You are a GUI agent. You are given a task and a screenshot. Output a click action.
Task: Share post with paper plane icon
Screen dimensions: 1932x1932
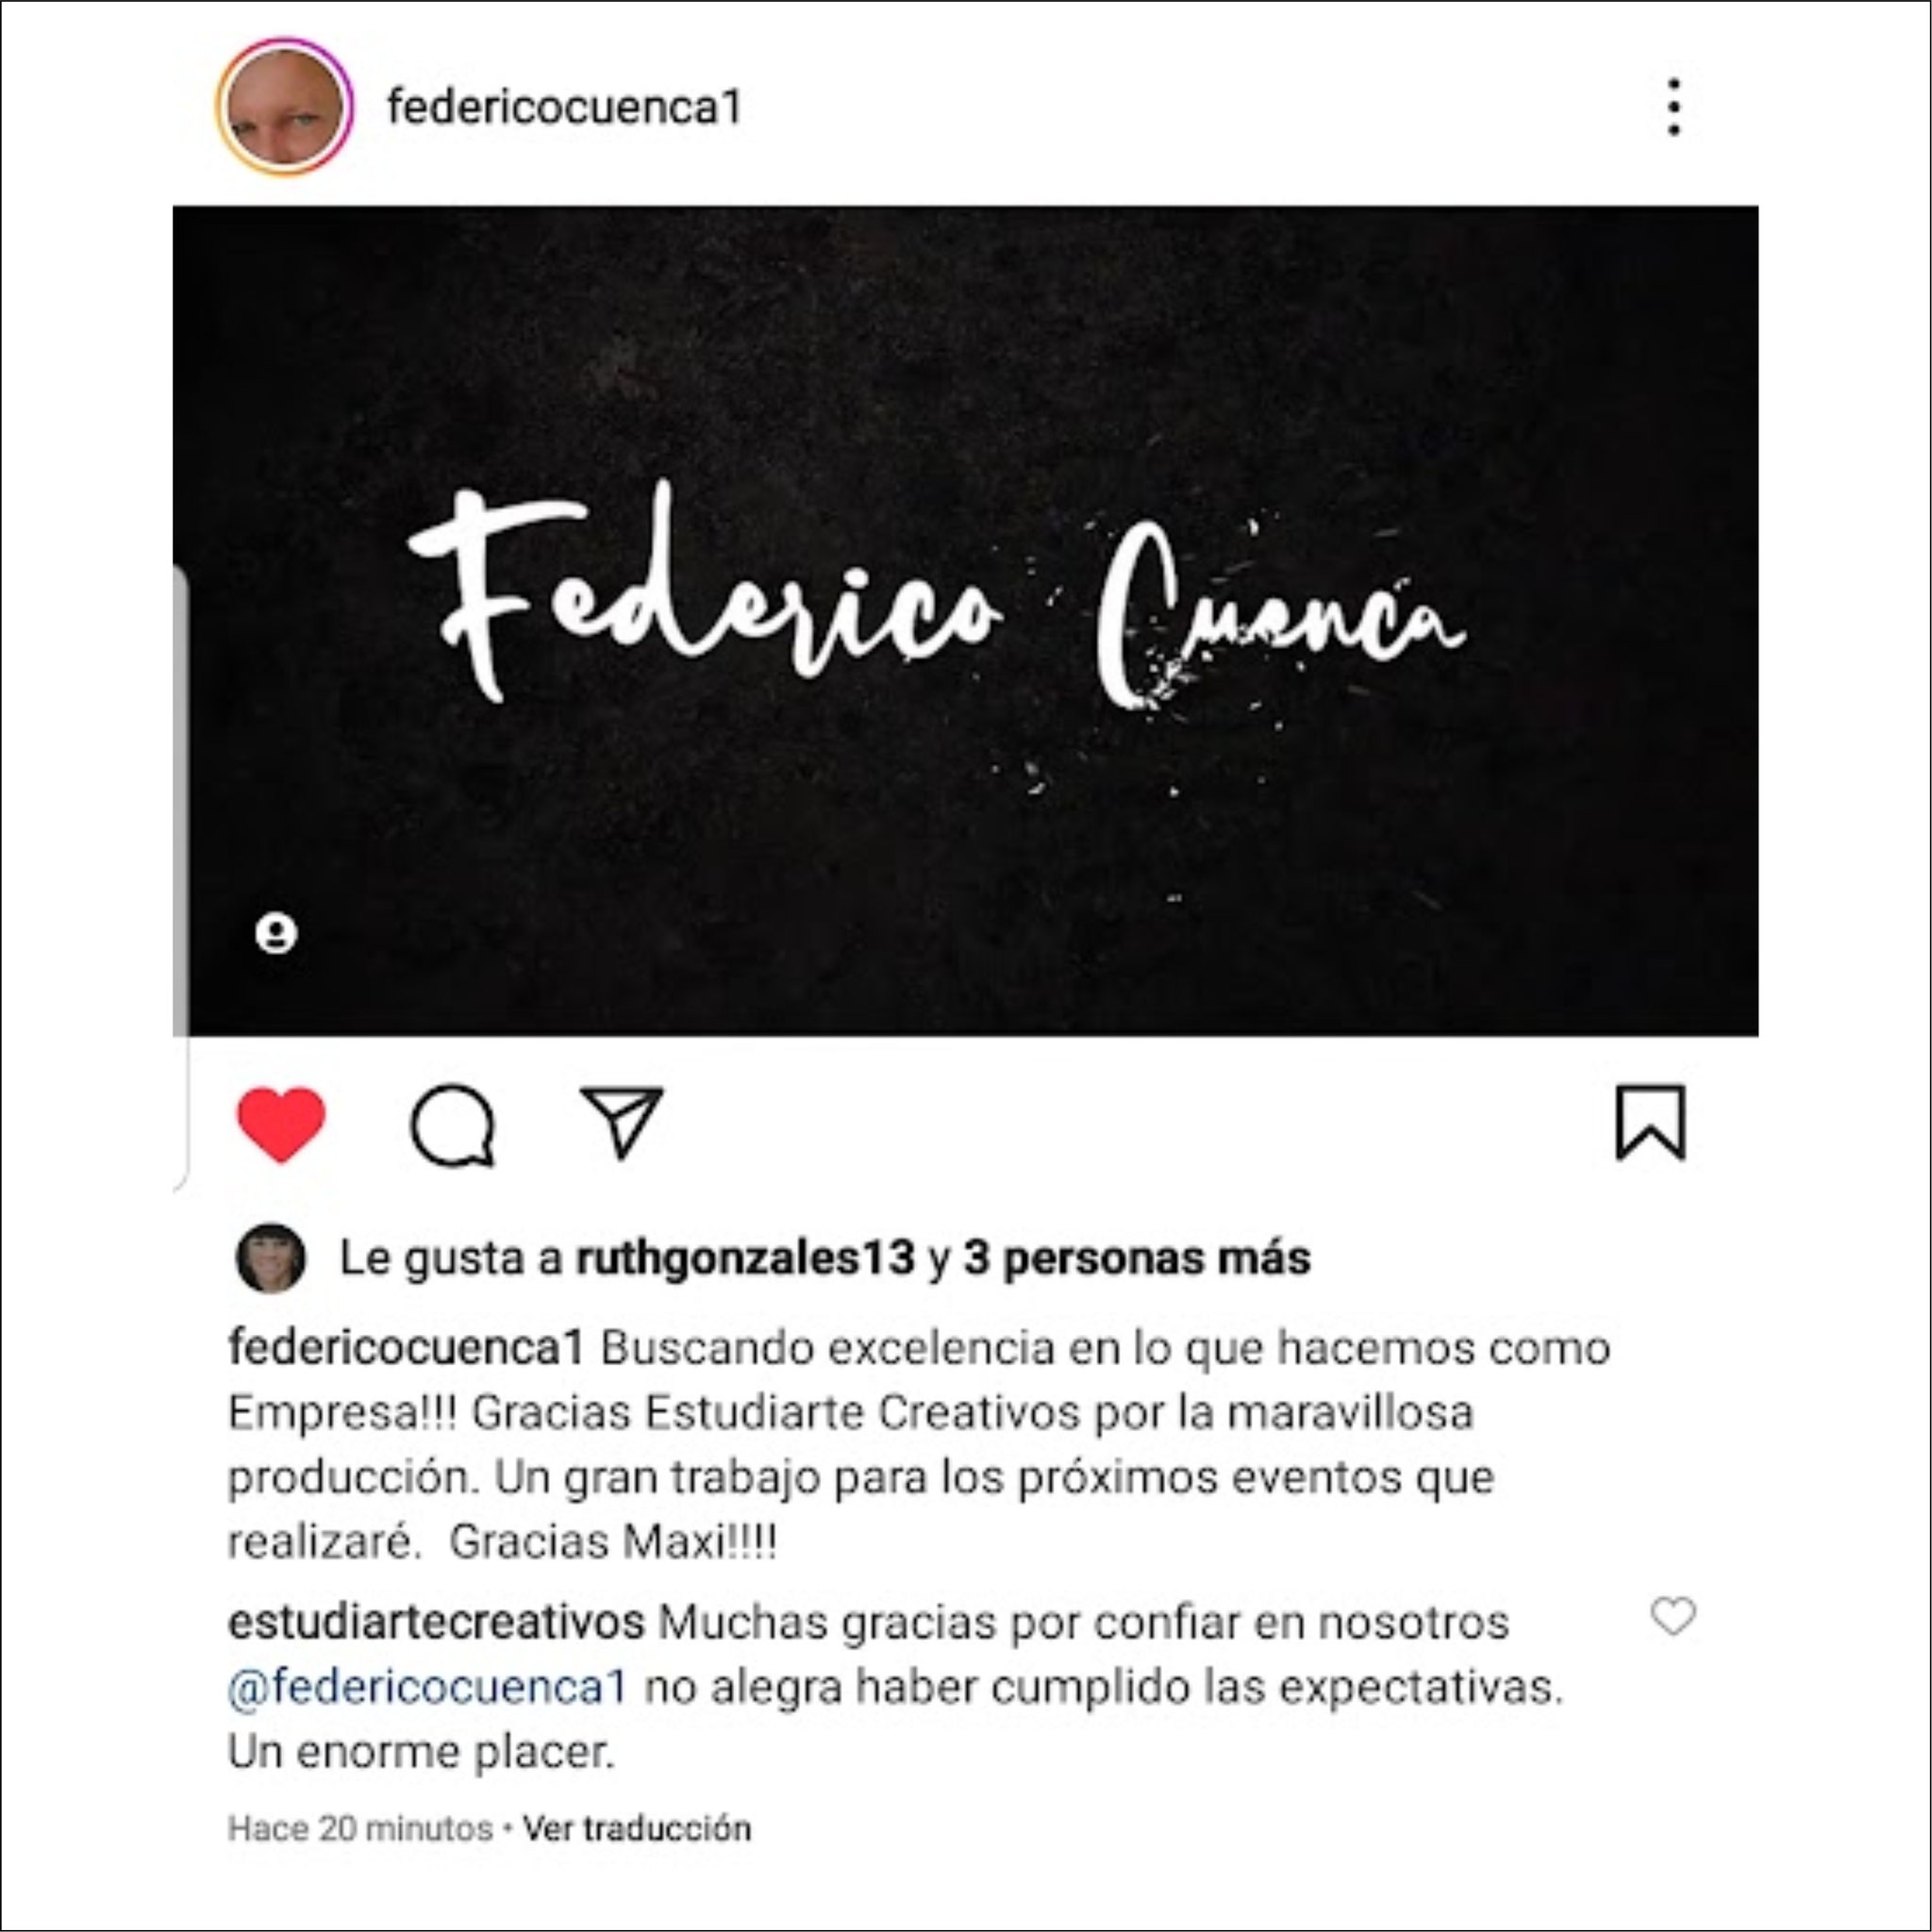pos(622,1122)
